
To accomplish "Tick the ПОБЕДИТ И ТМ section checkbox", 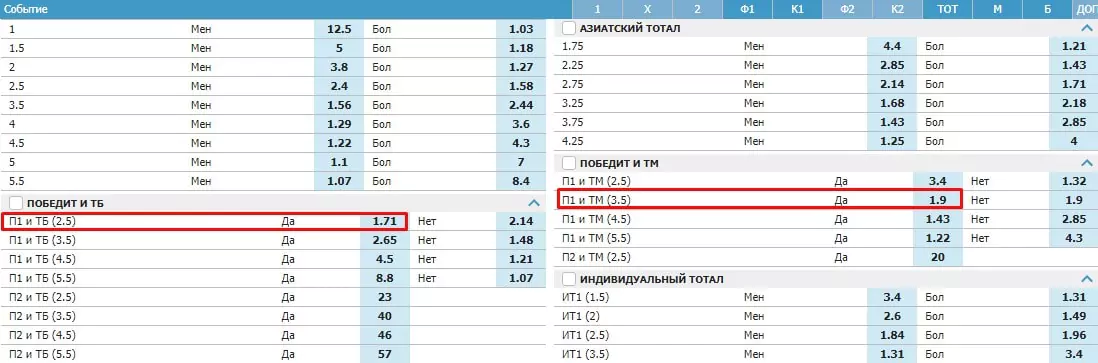I will coord(569,163).
